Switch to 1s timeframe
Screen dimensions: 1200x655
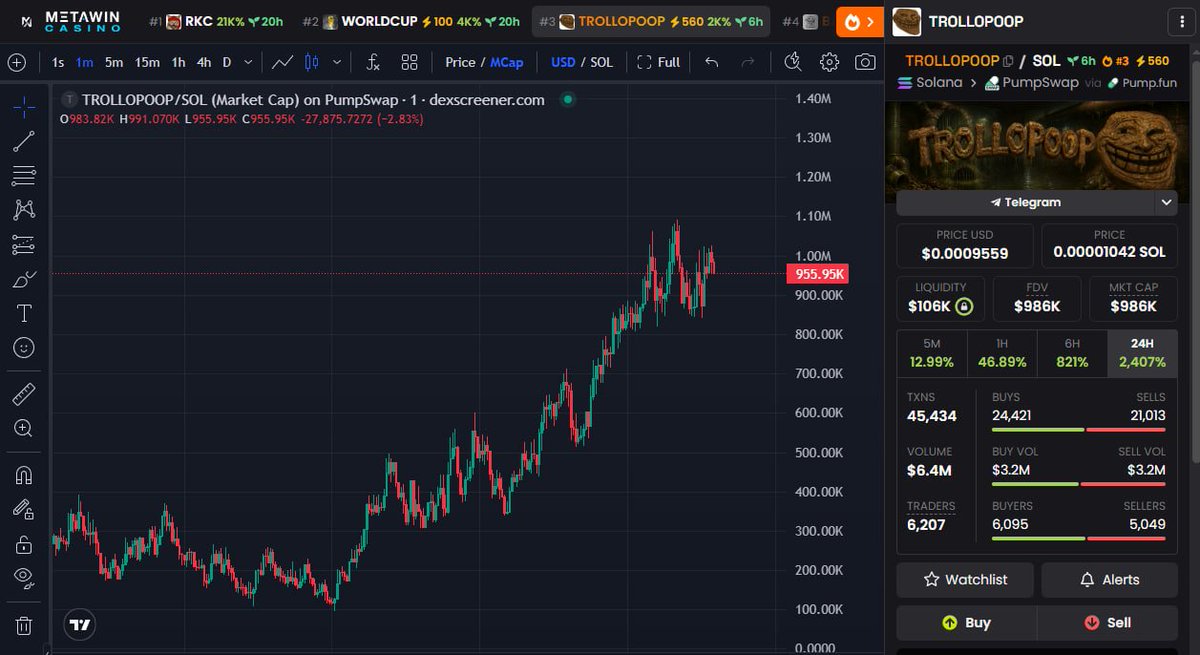pyautogui.click(x=58, y=62)
